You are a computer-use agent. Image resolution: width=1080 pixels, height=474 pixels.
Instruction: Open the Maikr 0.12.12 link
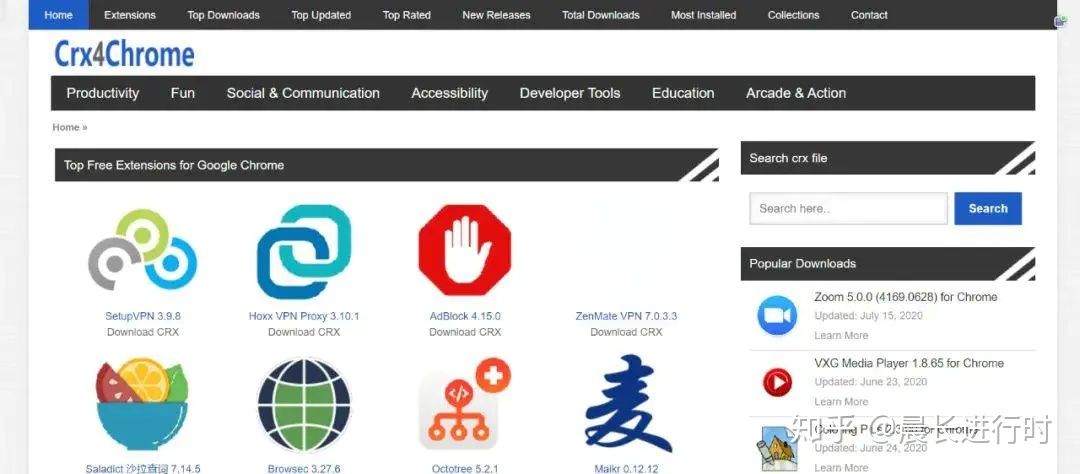coord(626,468)
